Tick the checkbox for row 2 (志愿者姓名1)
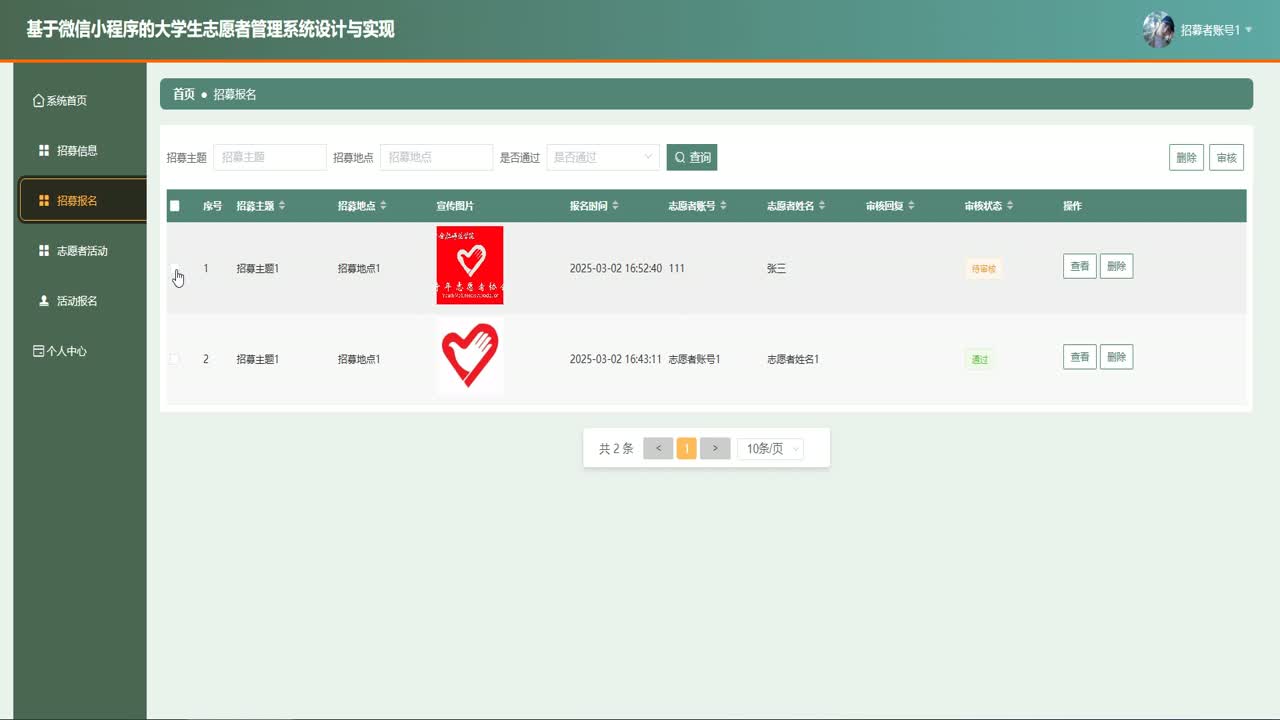This screenshot has width=1280, height=720. 175,359
